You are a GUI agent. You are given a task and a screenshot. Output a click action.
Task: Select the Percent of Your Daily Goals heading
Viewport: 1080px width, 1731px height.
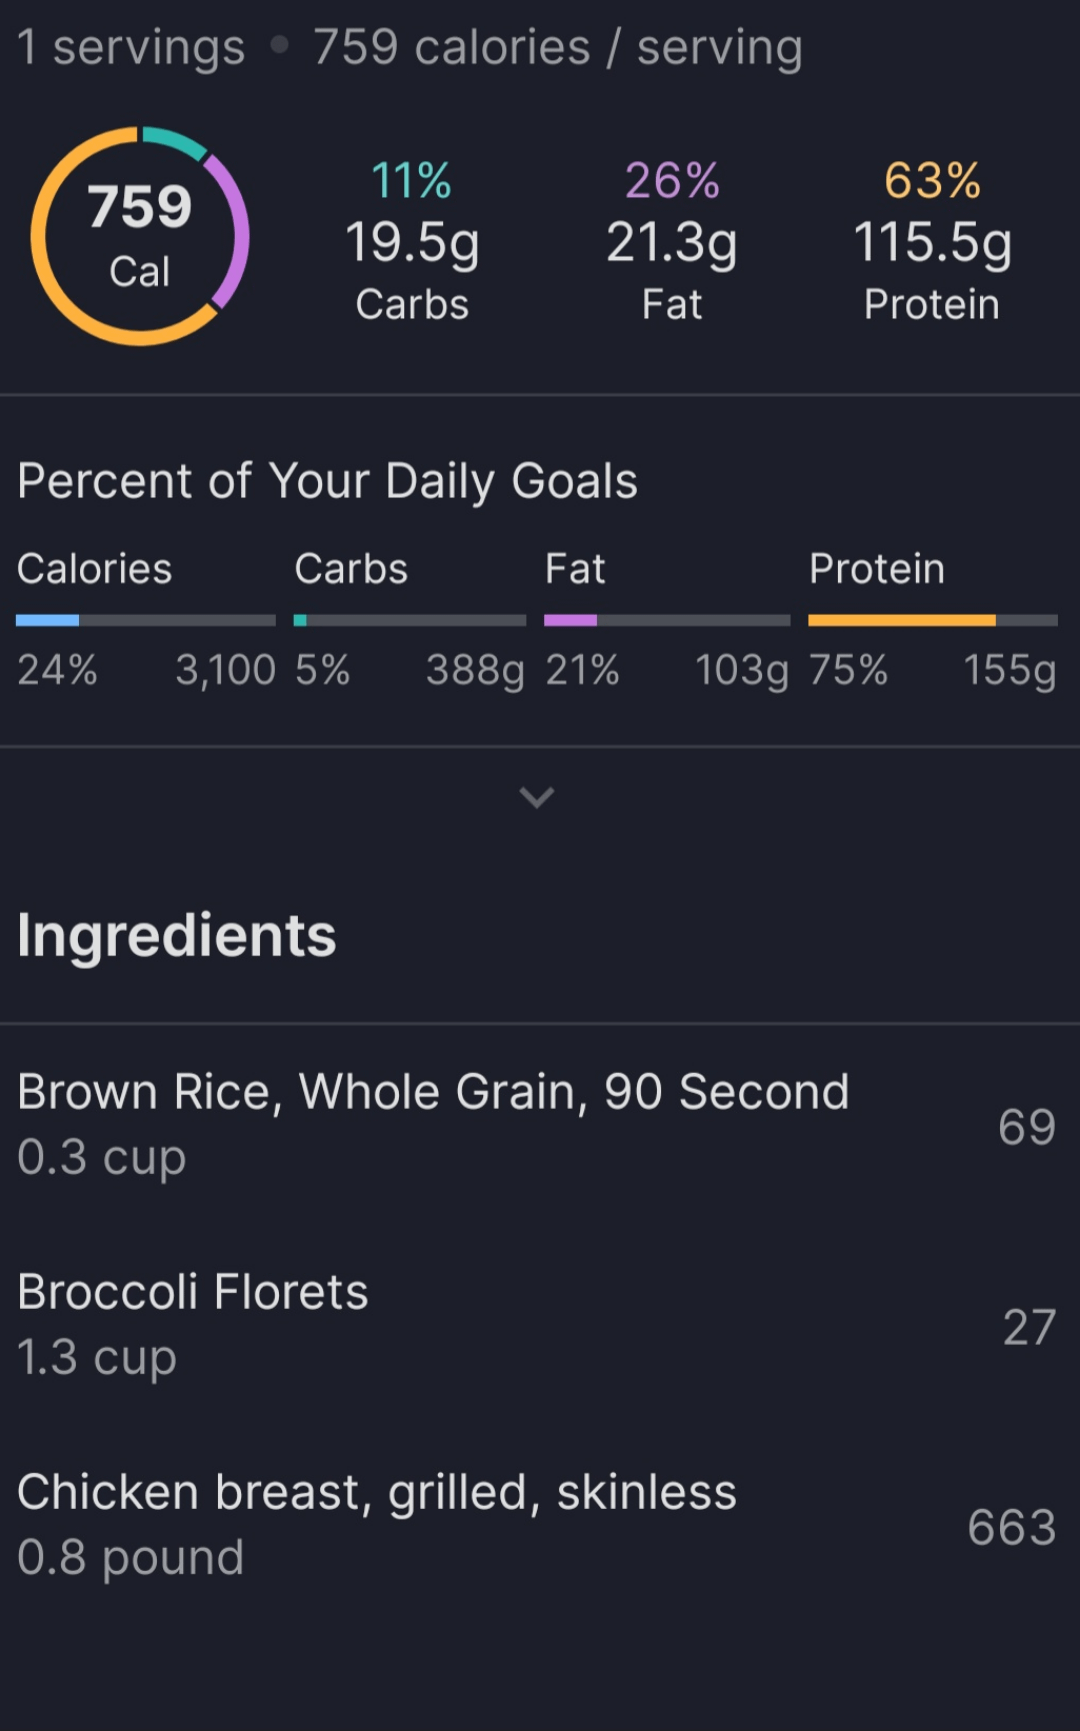328,481
